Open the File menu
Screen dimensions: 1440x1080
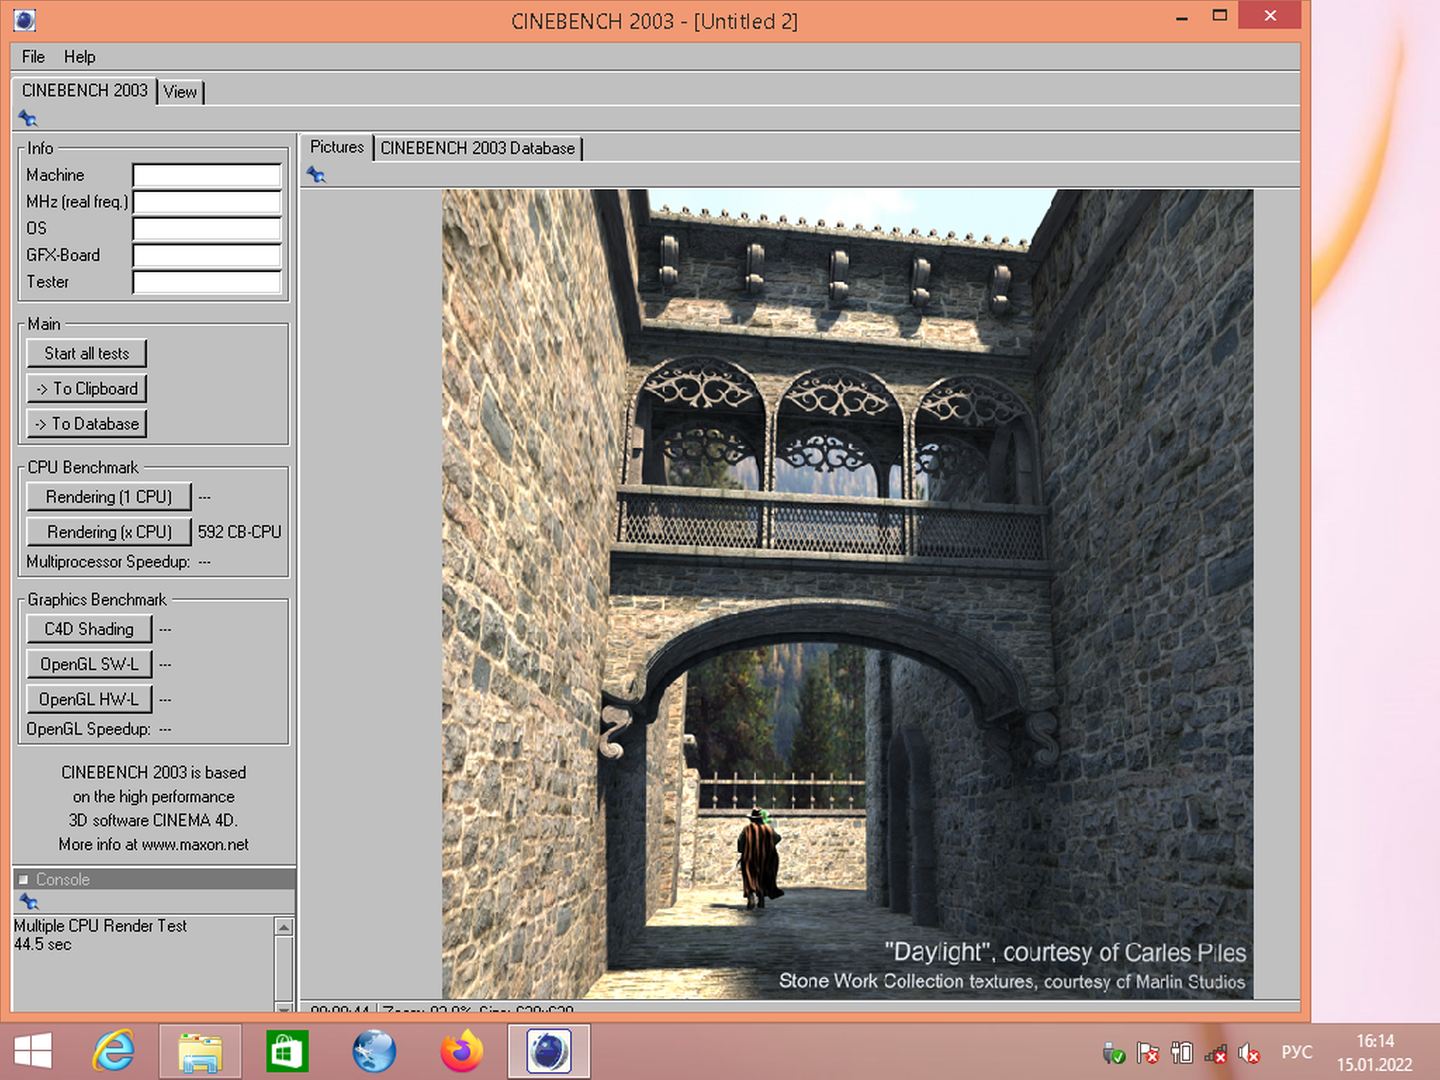tap(33, 57)
